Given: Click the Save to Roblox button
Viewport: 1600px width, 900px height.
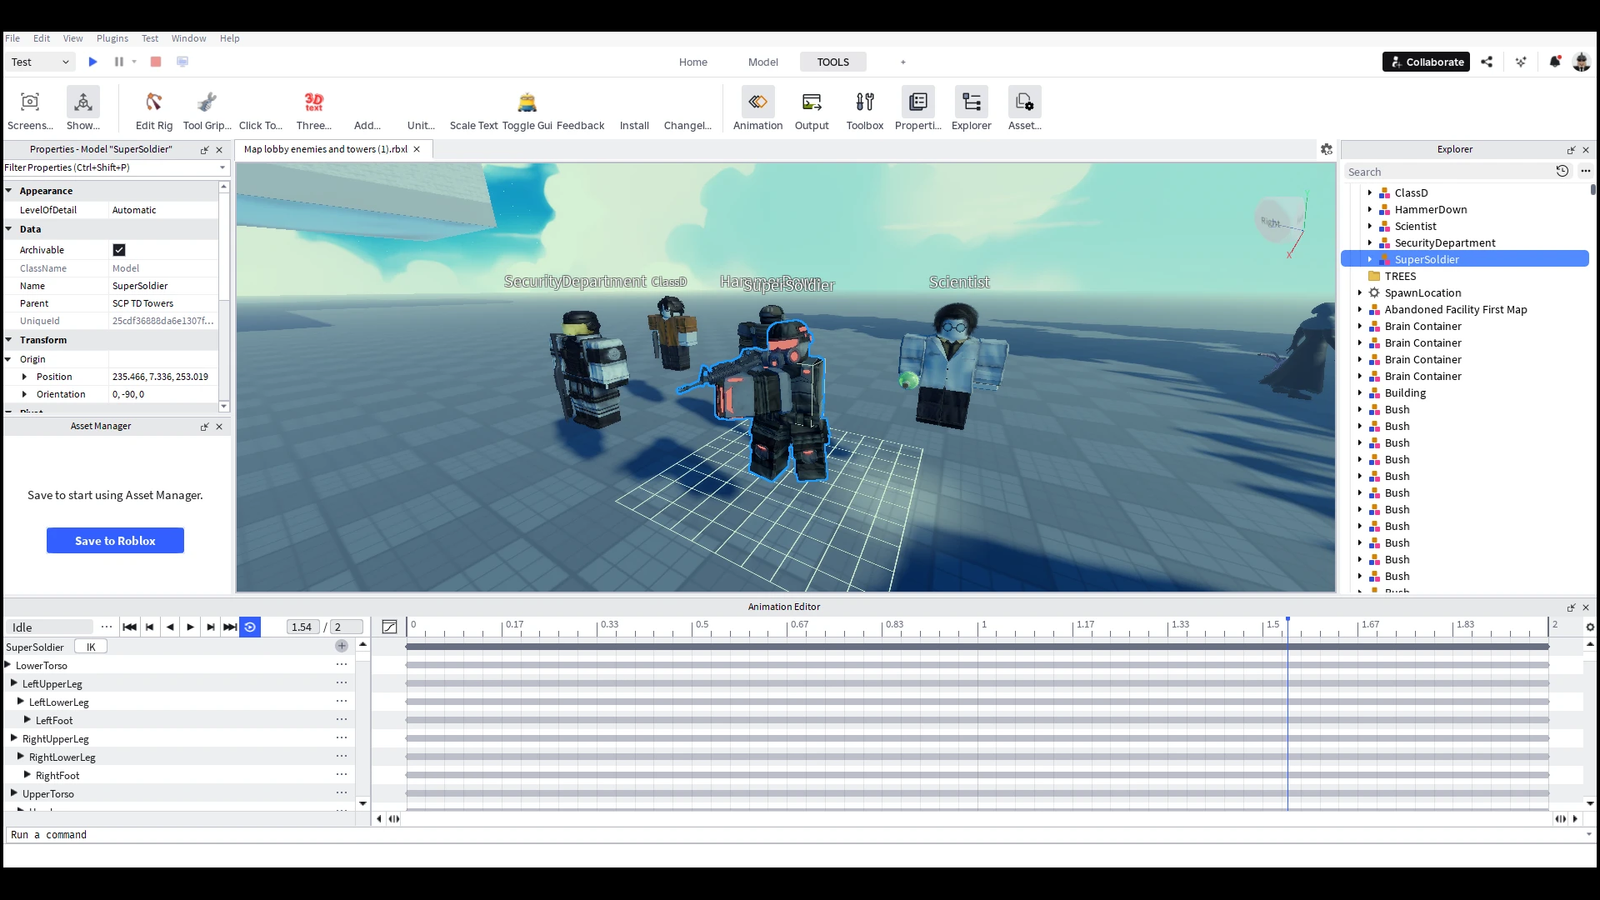Looking at the screenshot, I should [115, 541].
